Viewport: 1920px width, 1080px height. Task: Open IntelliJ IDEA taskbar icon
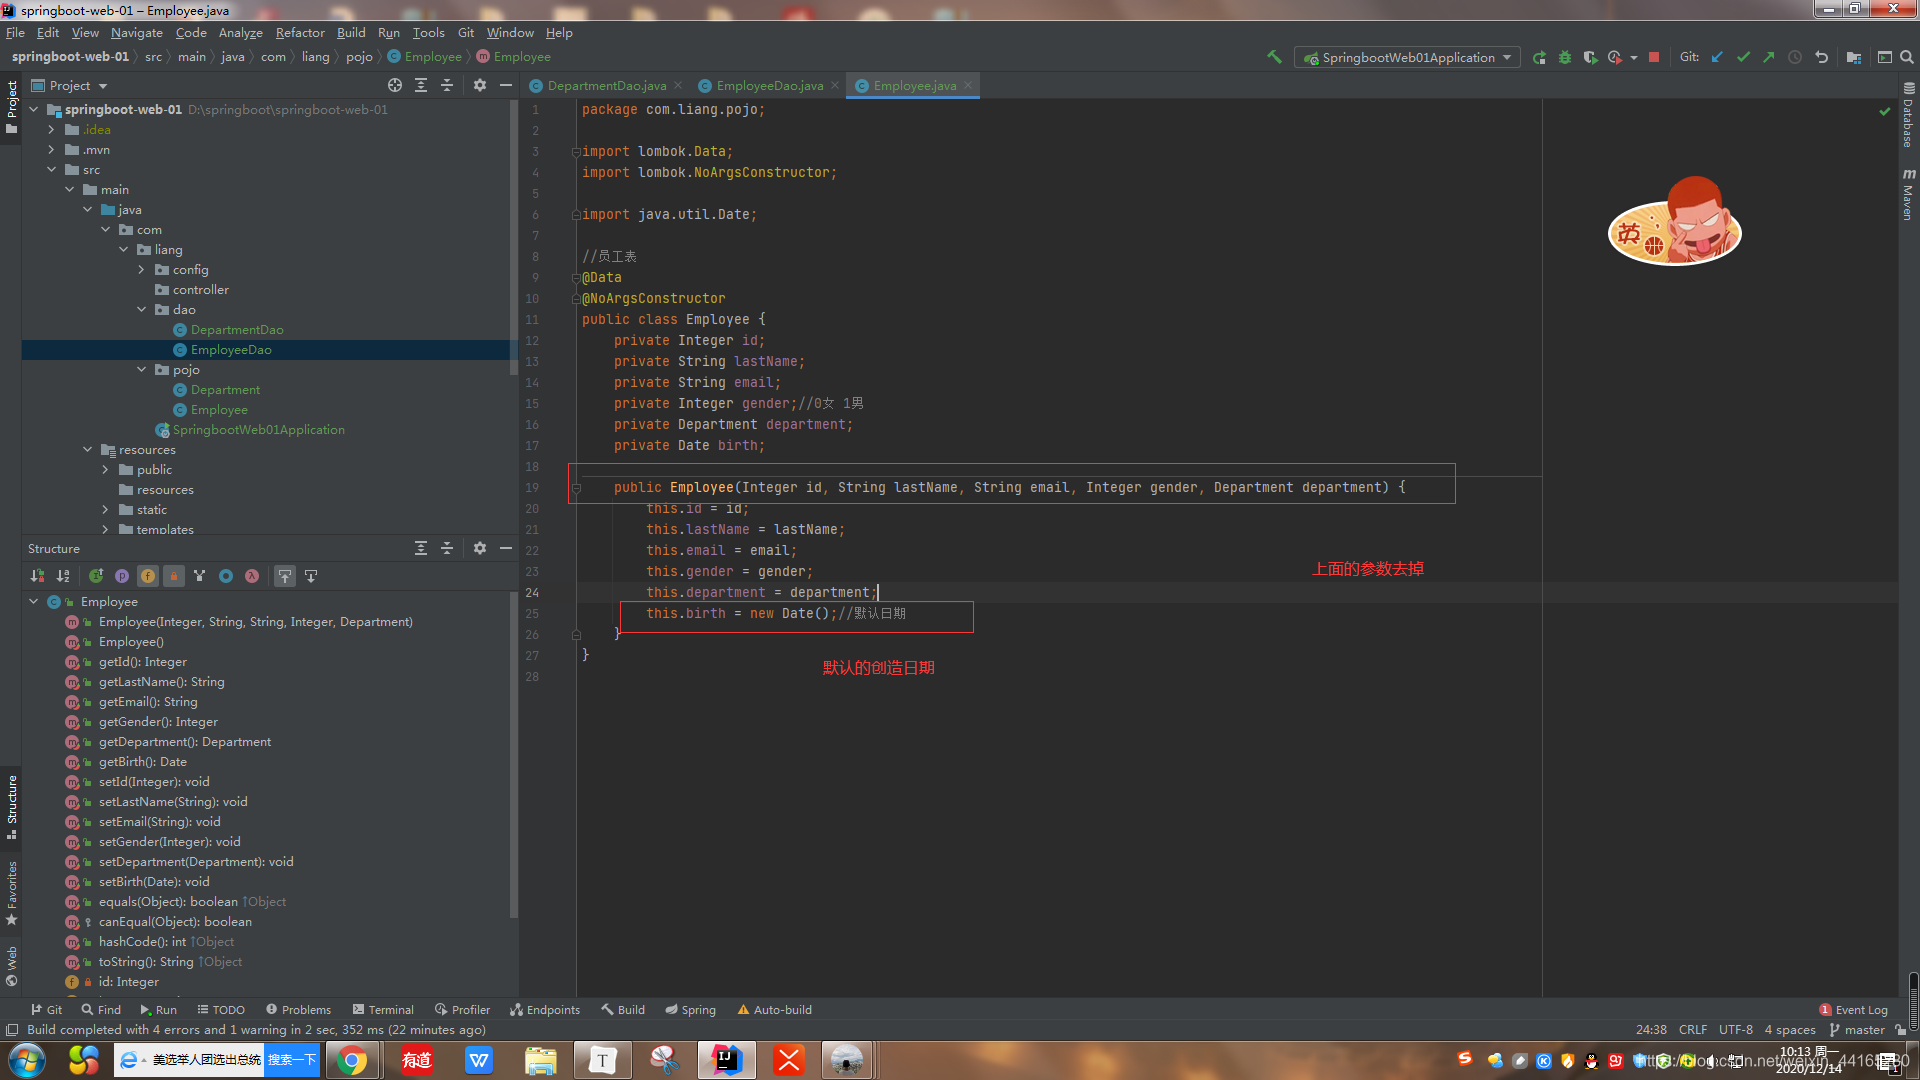(727, 1060)
